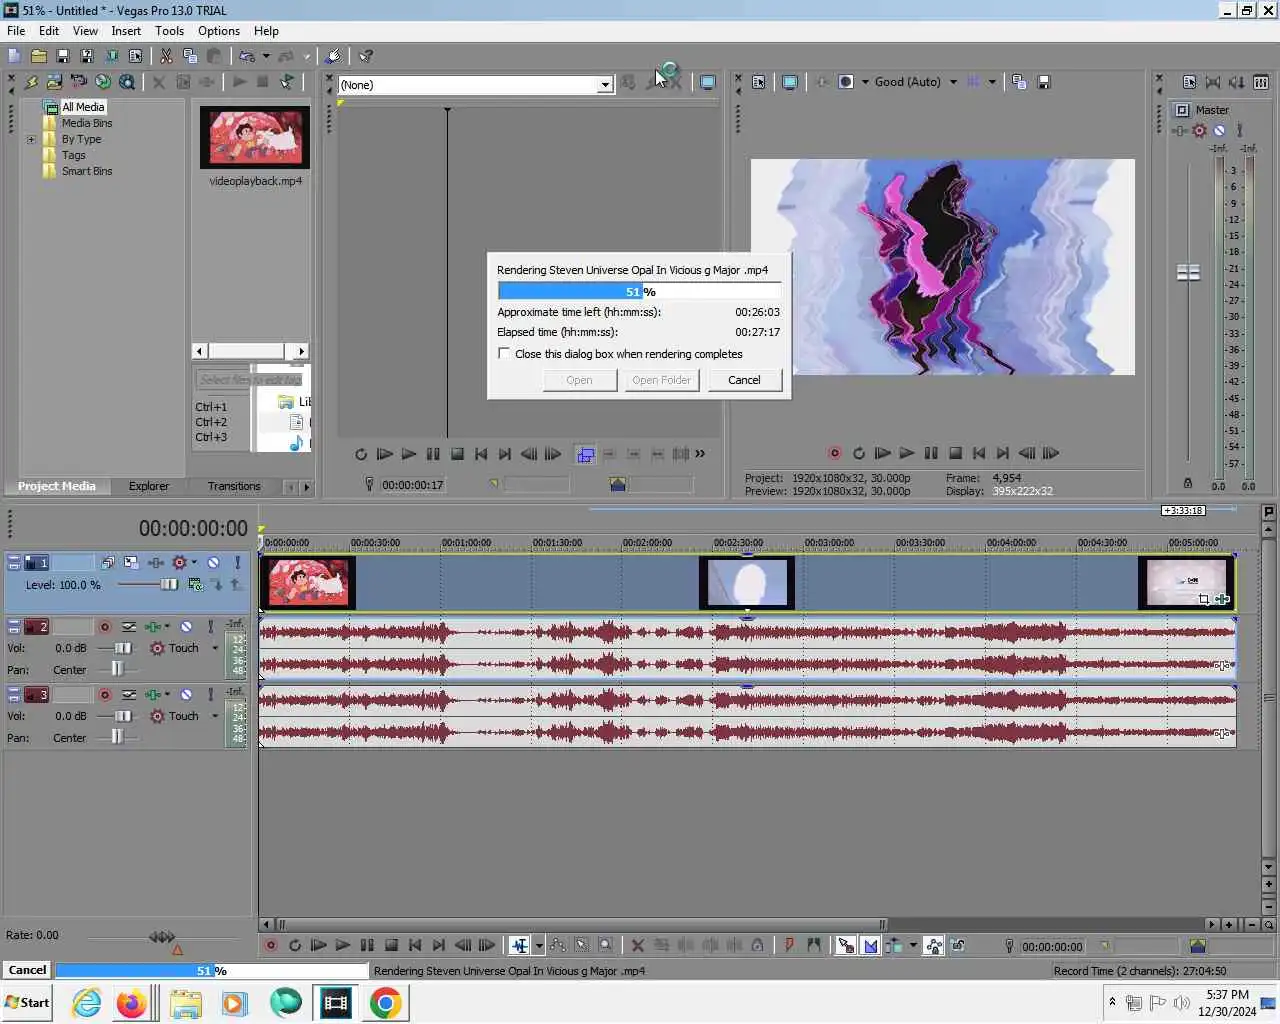Select the videoplayback.mp4 media thumbnail

point(255,137)
